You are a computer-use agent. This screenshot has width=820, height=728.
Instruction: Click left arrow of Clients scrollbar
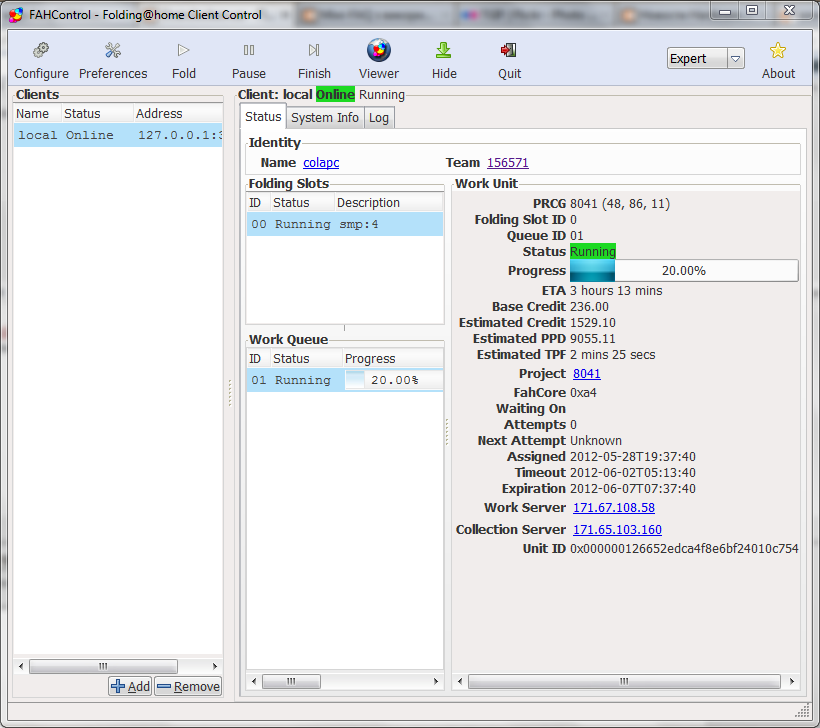[21, 666]
